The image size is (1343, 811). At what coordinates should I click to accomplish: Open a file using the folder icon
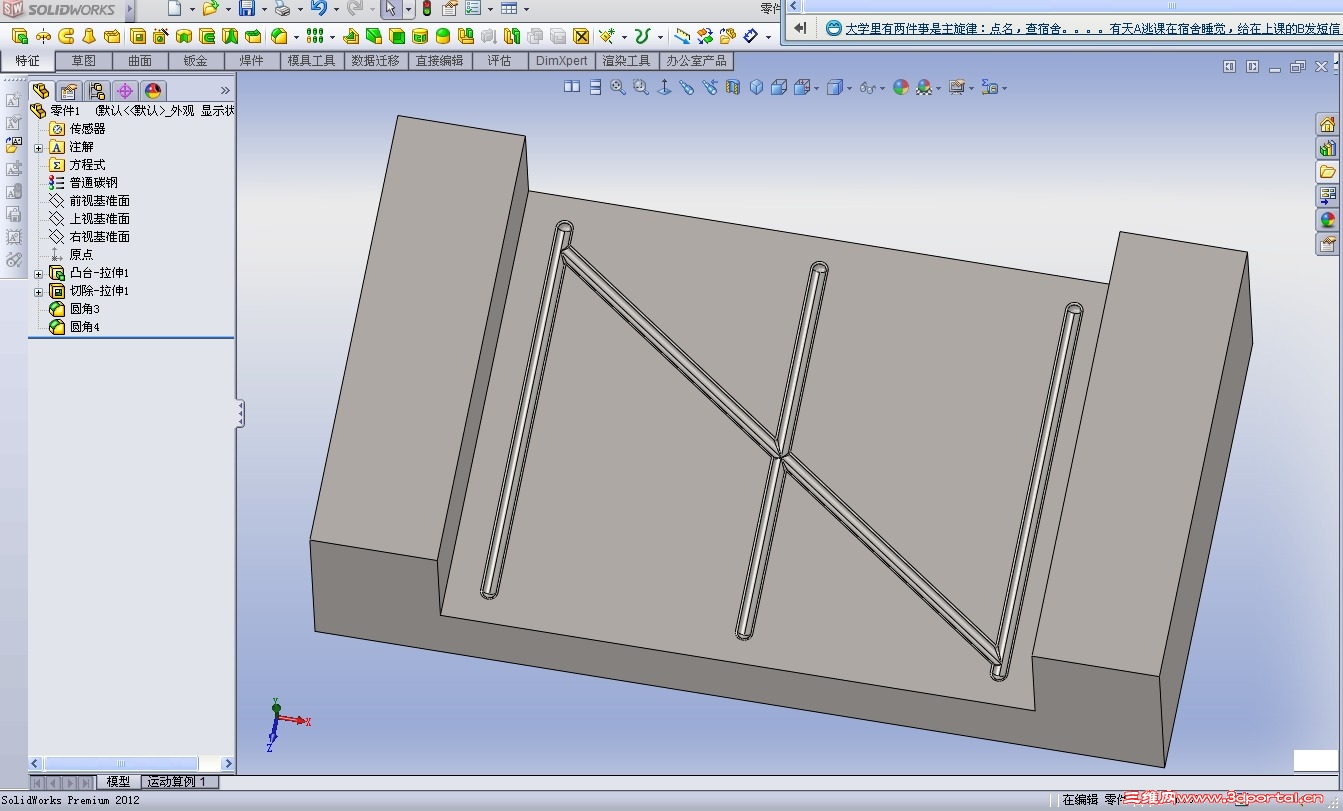(x=210, y=9)
